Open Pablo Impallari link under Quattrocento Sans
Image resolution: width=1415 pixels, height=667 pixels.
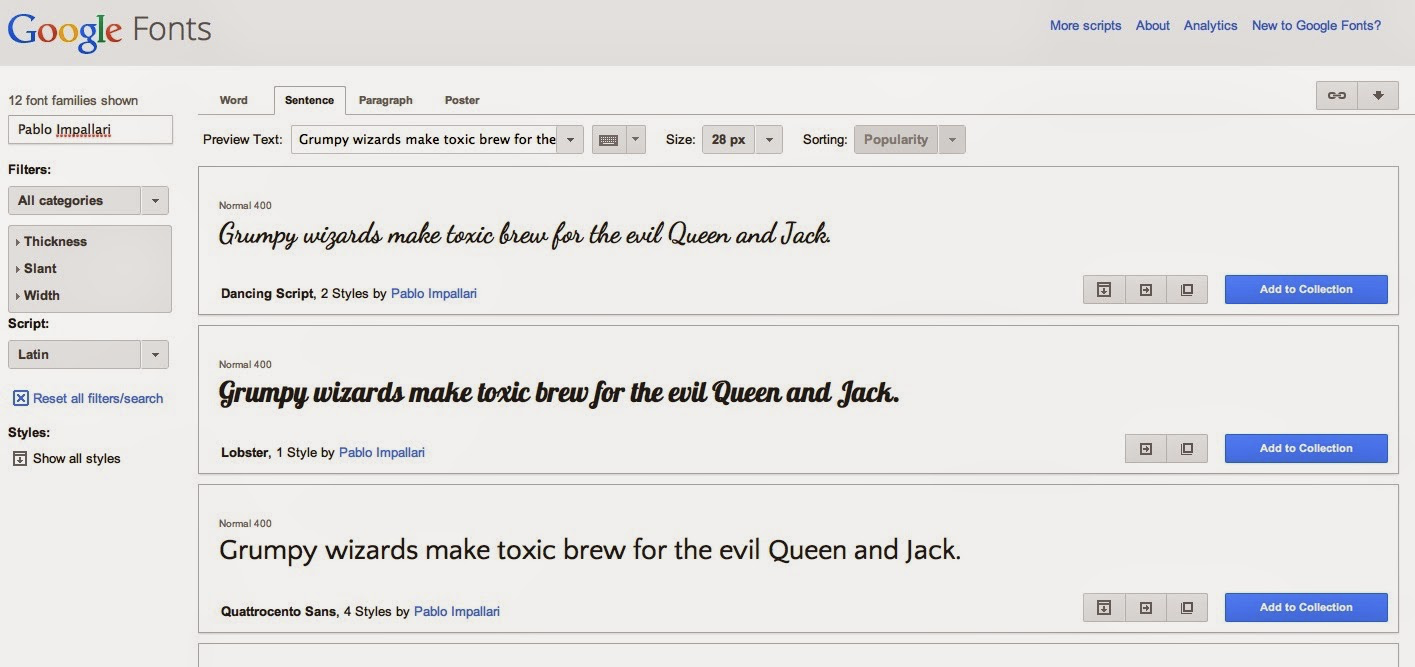pyautogui.click(x=457, y=612)
